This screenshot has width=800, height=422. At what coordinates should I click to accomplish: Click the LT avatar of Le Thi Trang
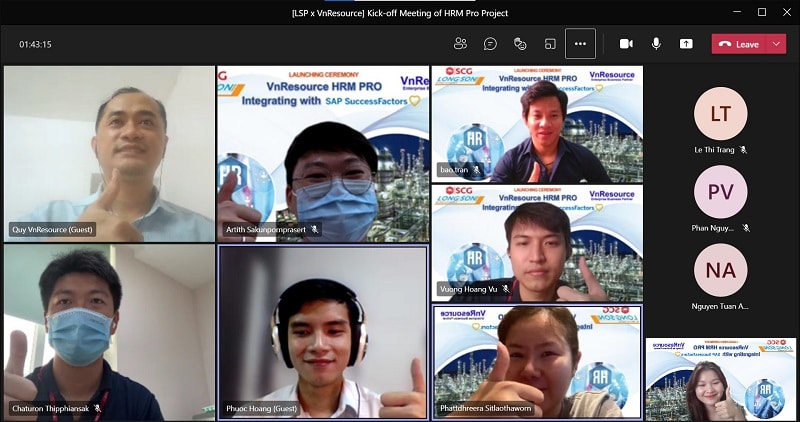pyautogui.click(x=720, y=114)
